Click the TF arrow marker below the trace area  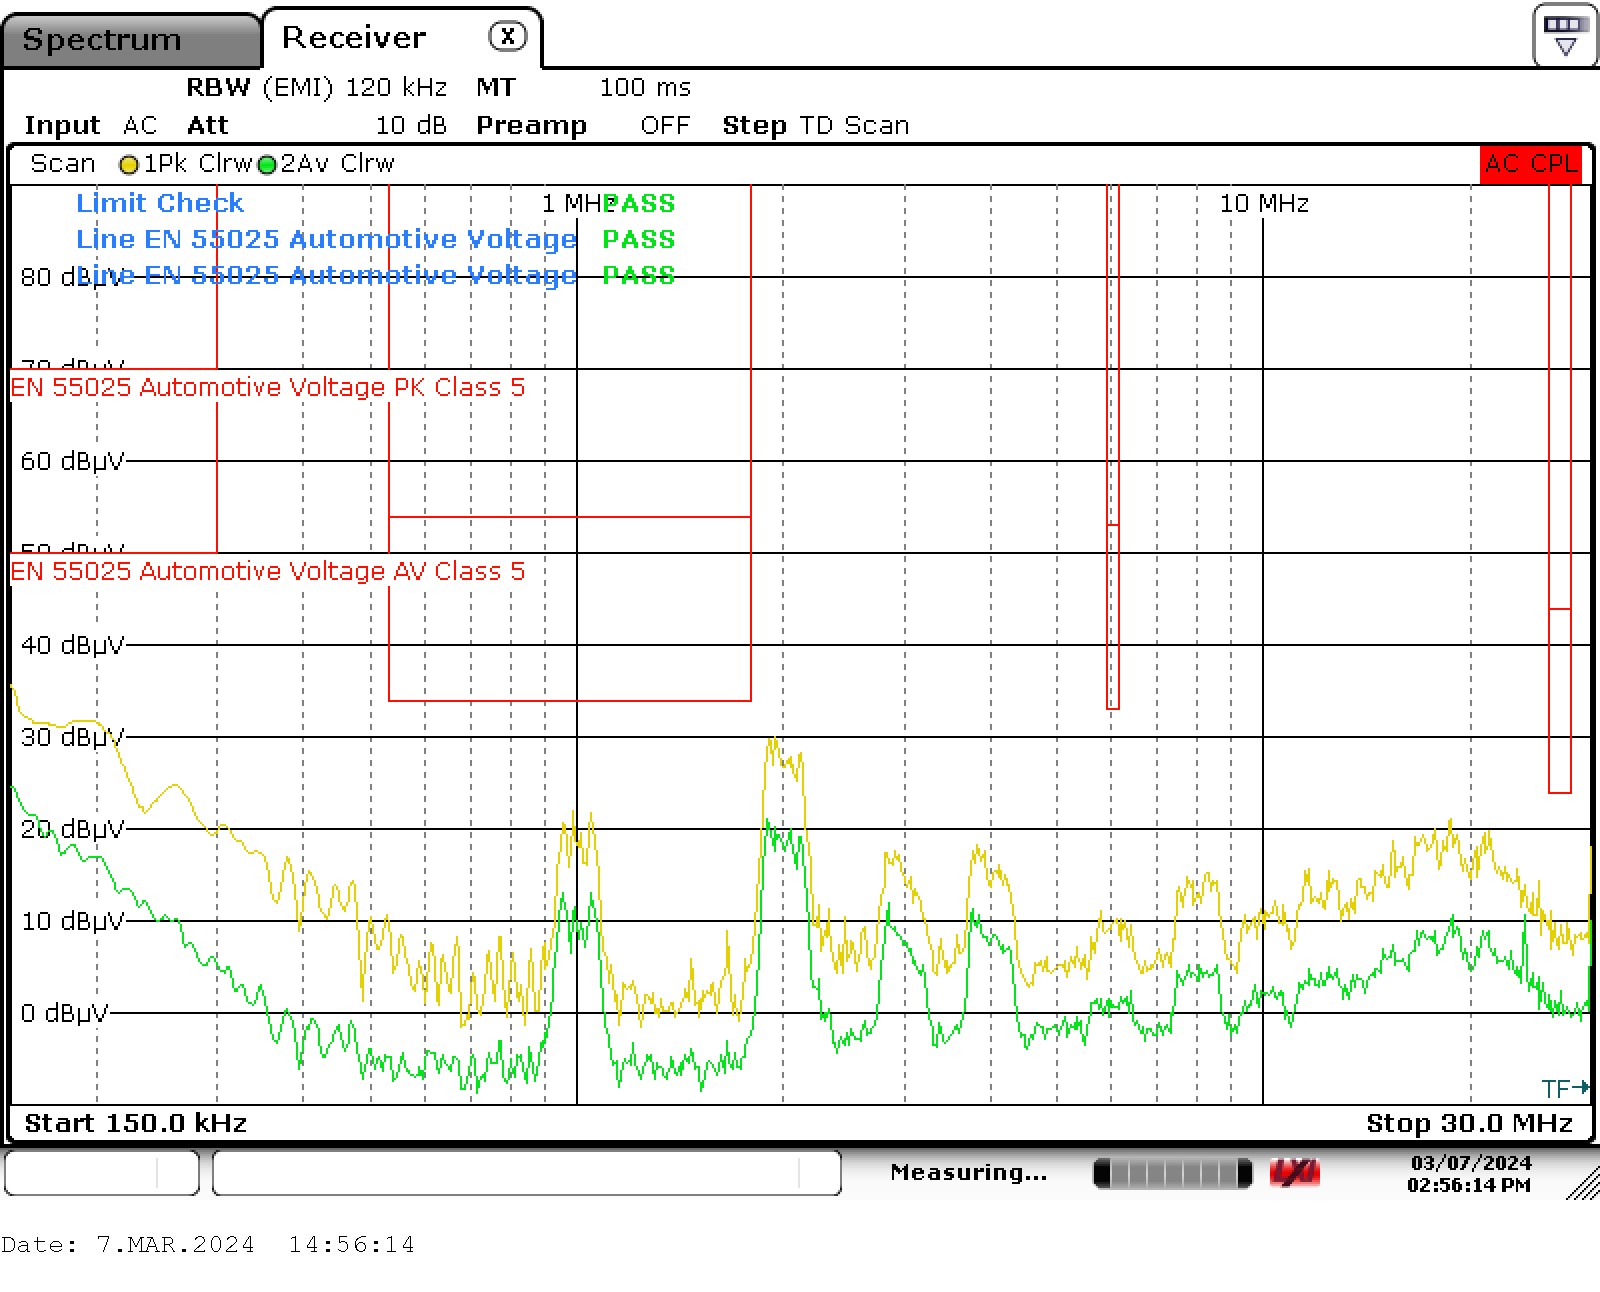[1563, 1088]
